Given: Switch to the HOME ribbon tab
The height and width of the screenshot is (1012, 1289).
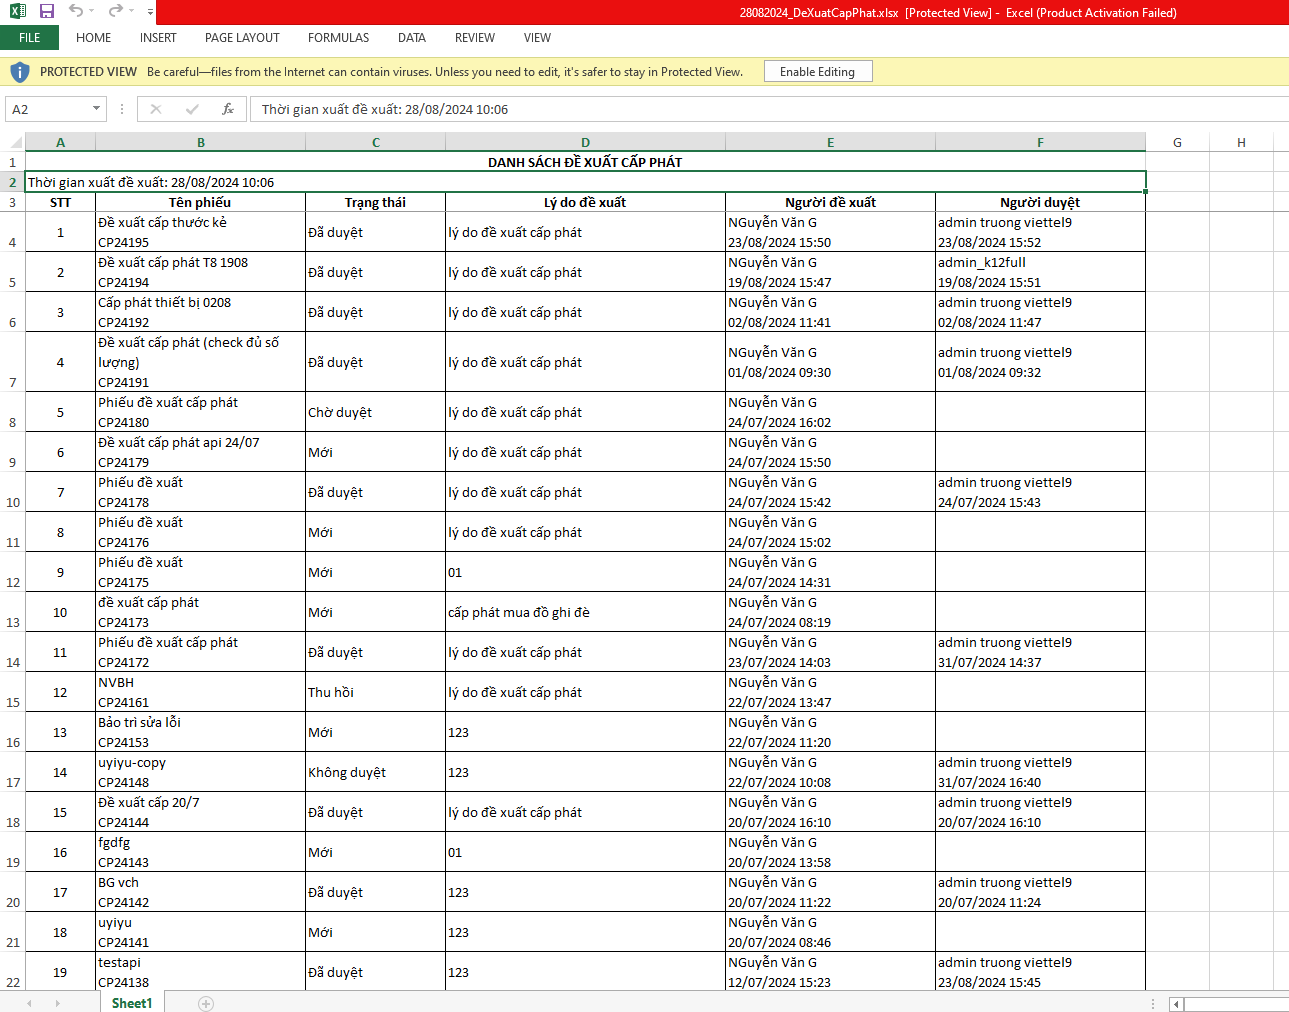Looking at the screenshot, I should pos(94,38).
